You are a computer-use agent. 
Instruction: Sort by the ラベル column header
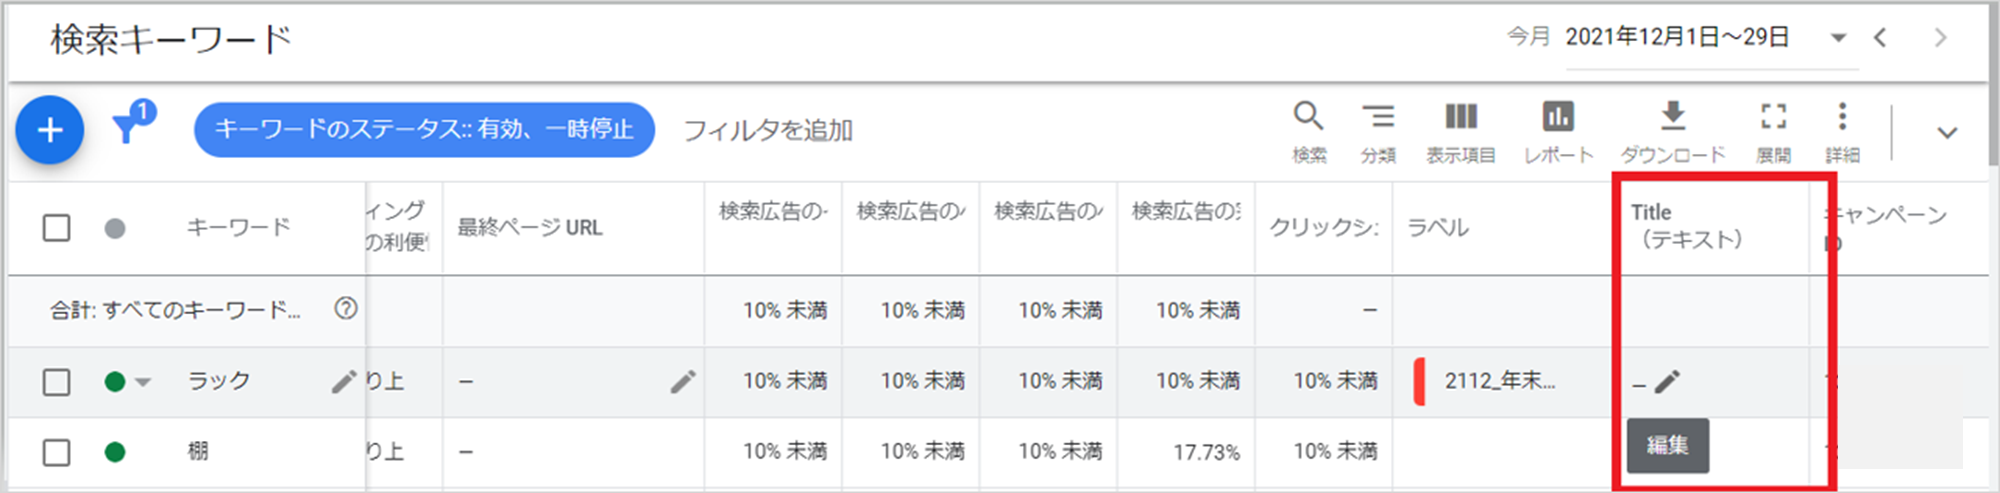click(1438, 228)
